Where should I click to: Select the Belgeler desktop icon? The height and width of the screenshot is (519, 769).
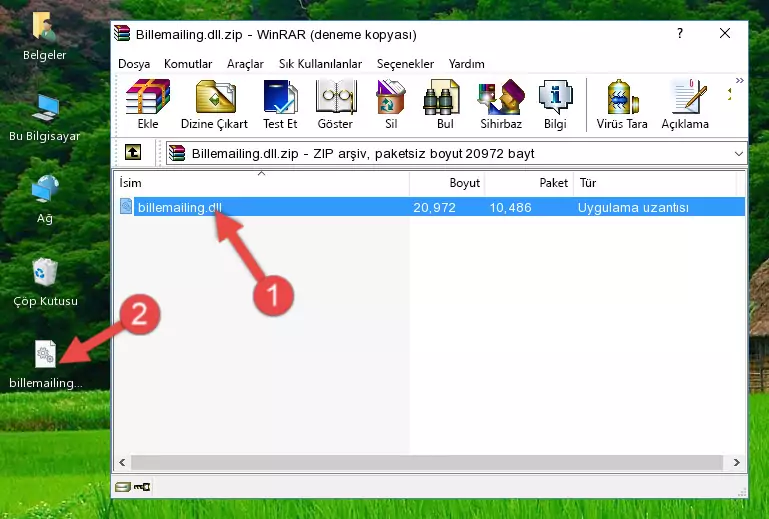pos(44,36)
